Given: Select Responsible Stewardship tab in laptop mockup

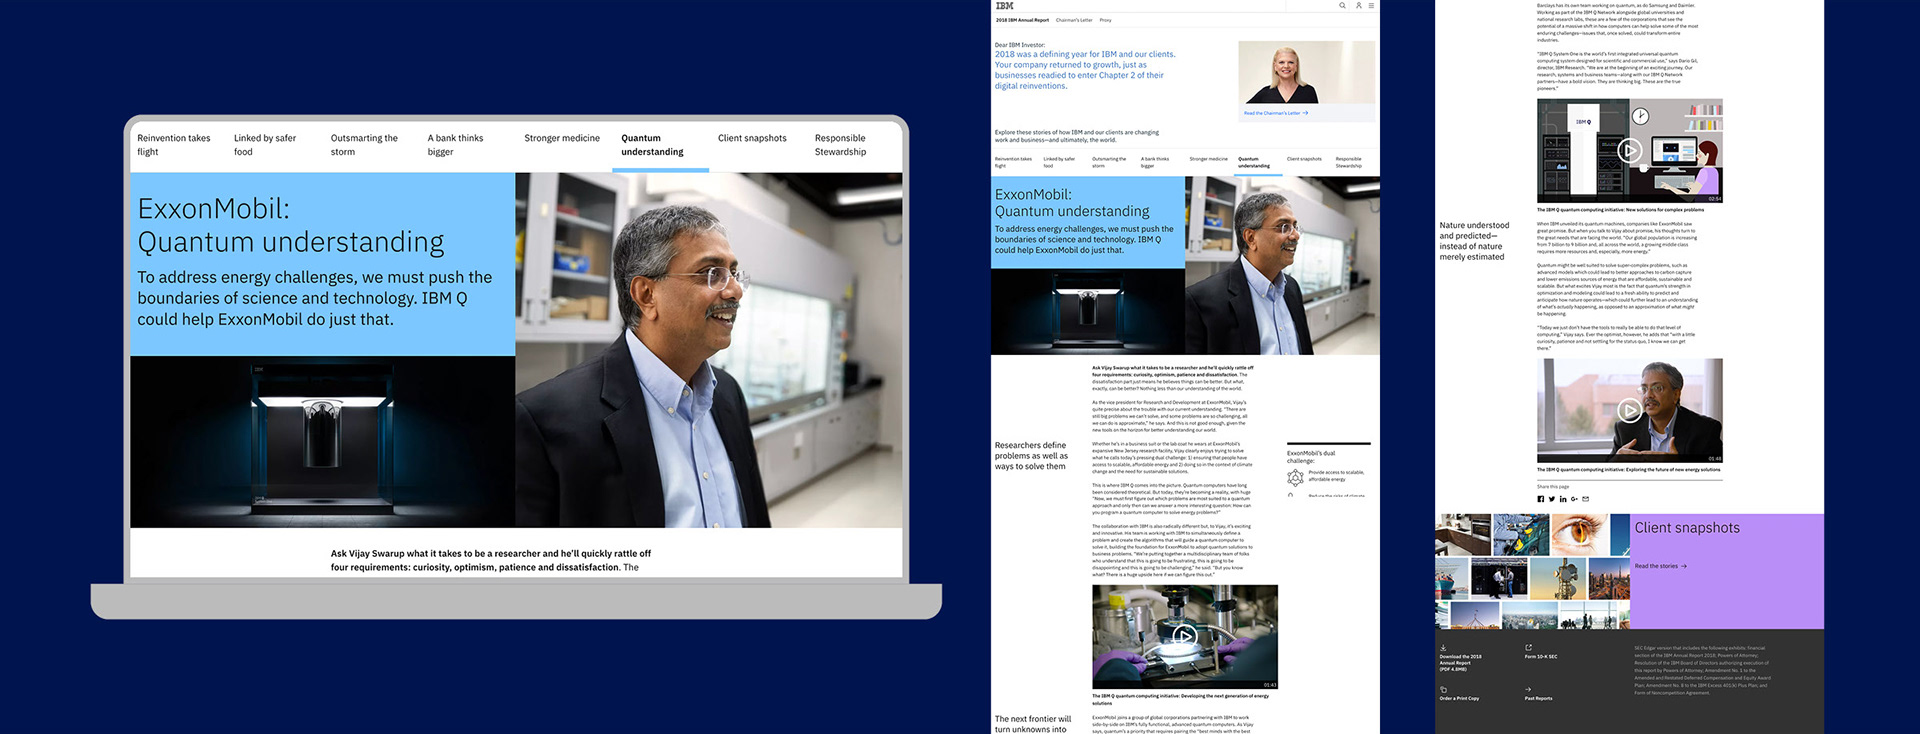Looking at the screenshot, I should click(x=840, y=145).
